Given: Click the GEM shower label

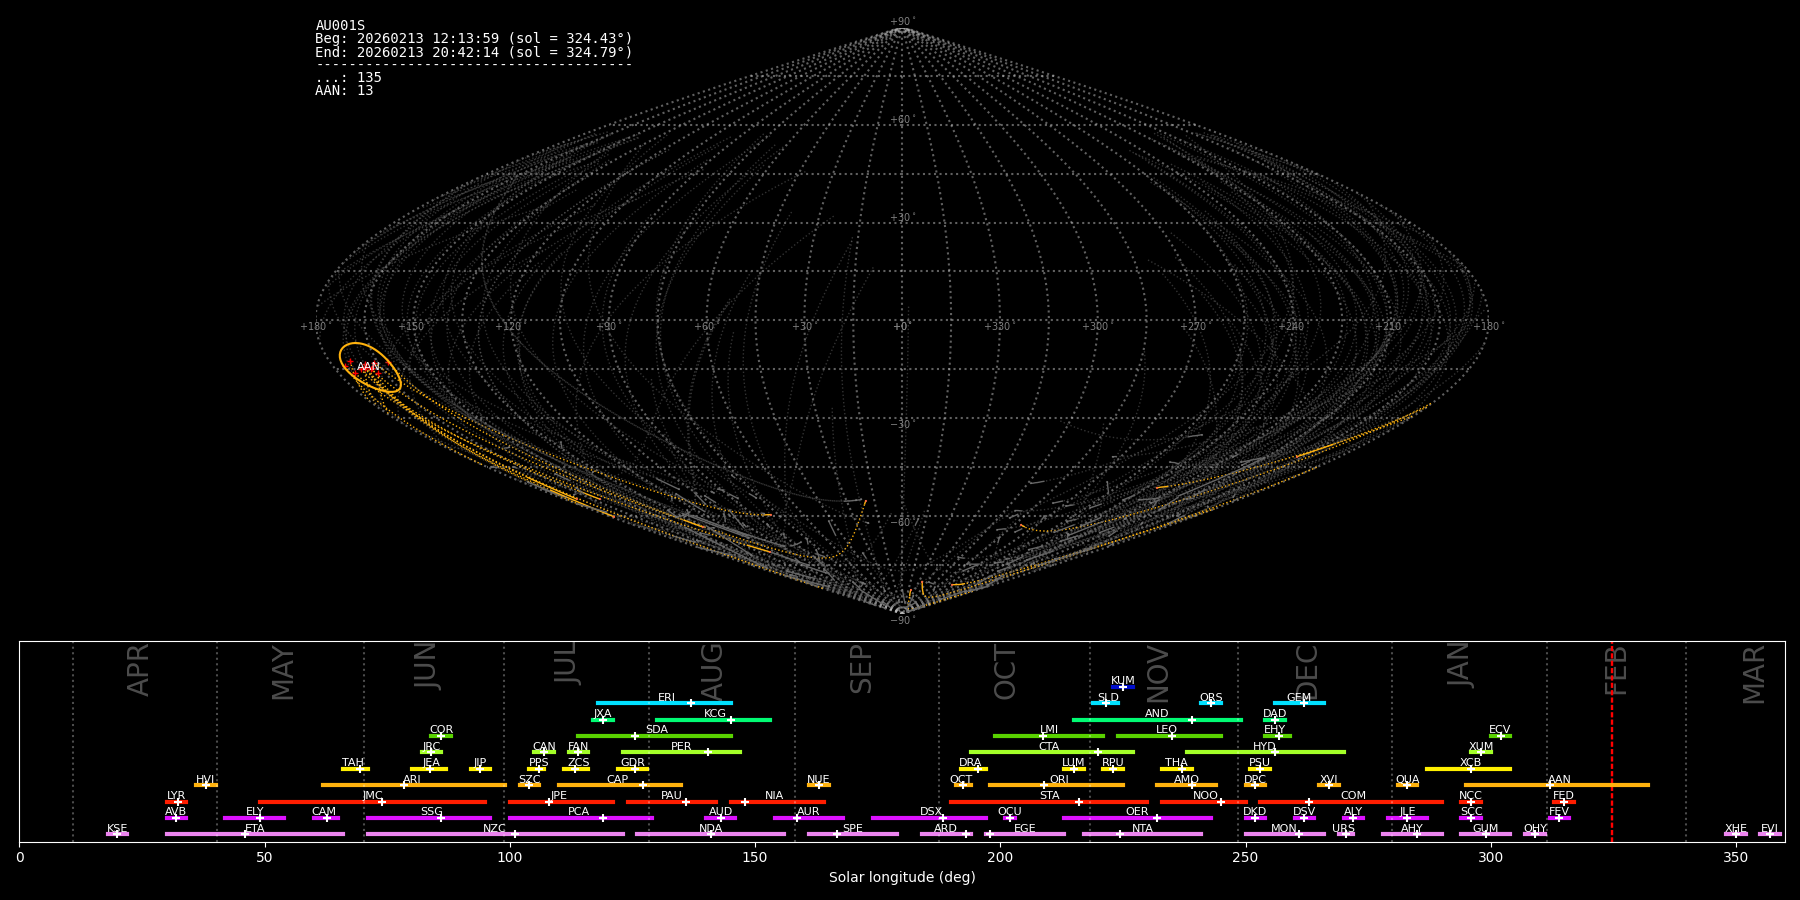Looking at the screenshot, I should click(1299, 698).
